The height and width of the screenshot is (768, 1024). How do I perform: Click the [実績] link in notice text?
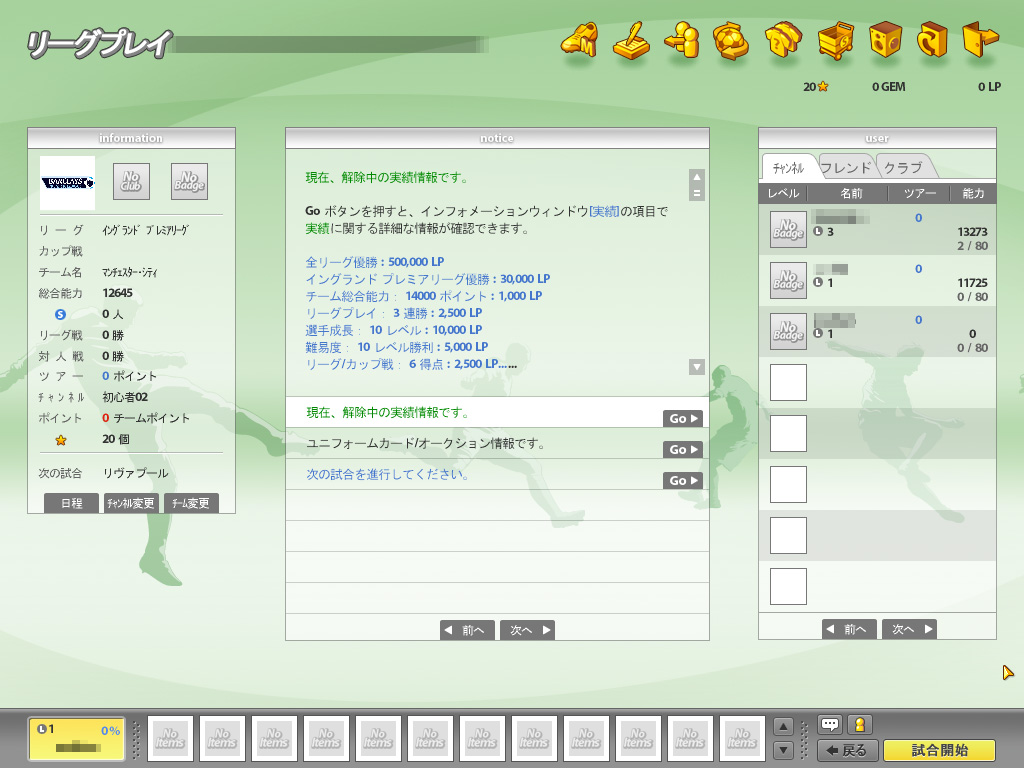603,211
